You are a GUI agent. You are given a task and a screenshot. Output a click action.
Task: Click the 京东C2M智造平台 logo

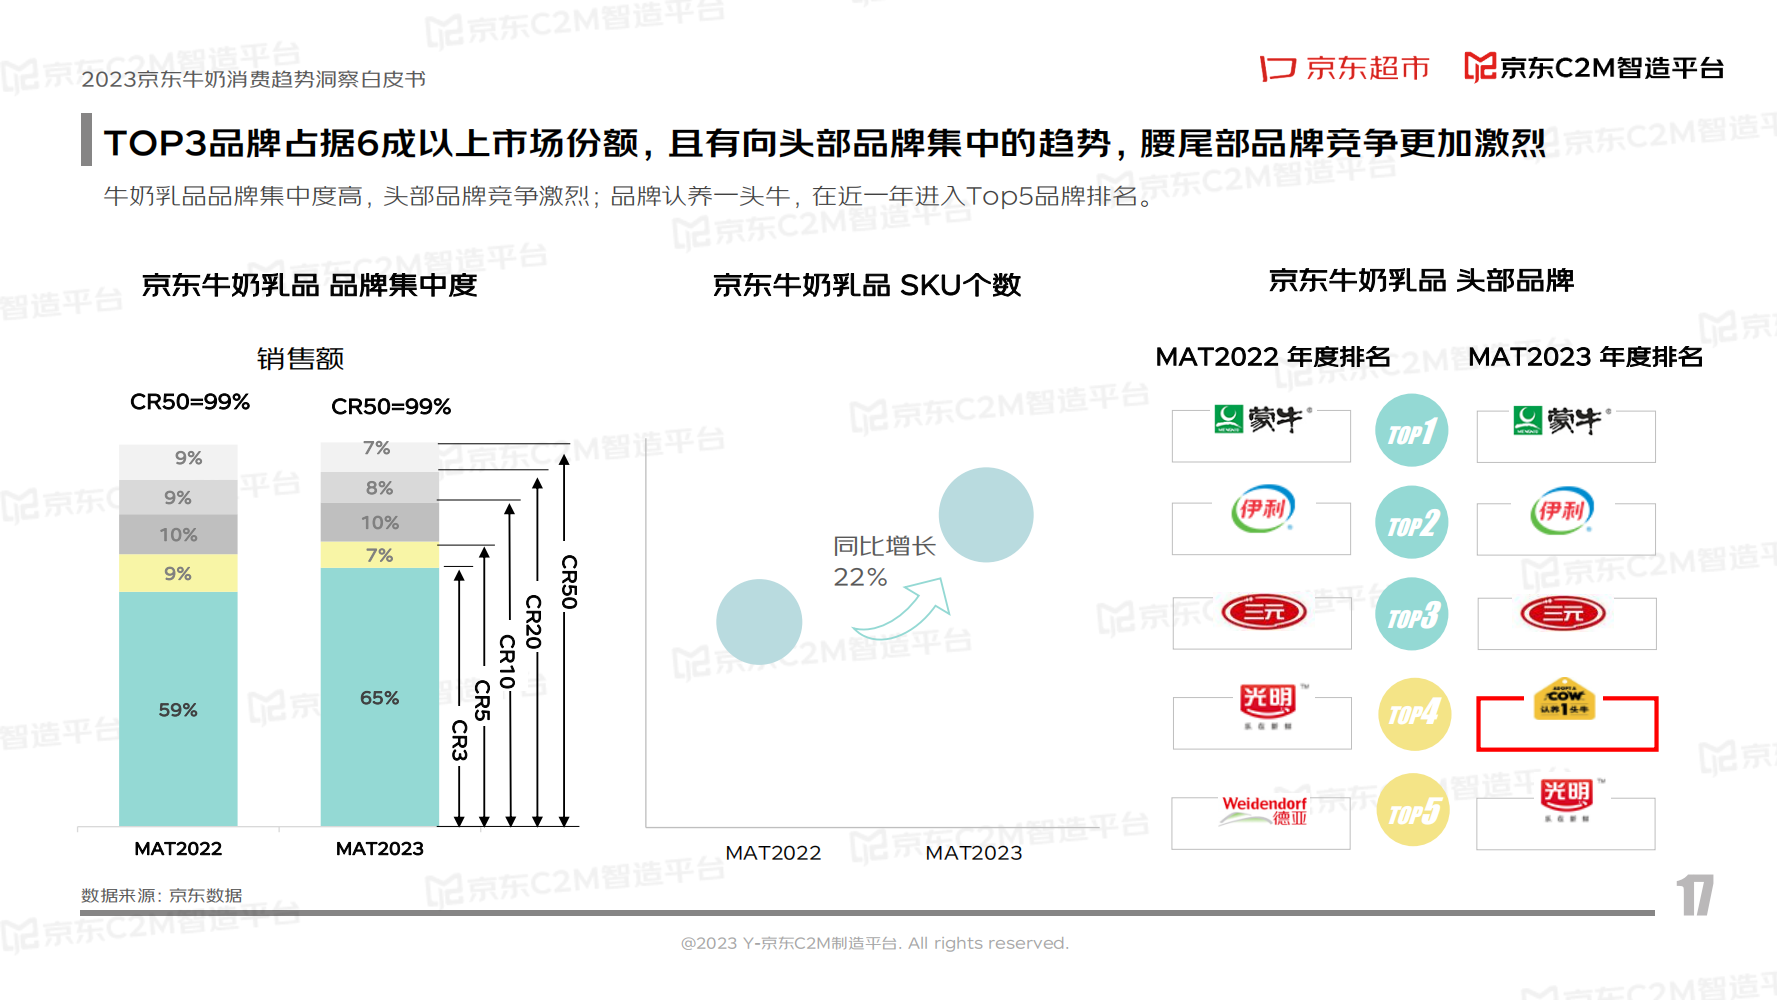tap(1594, 67)
